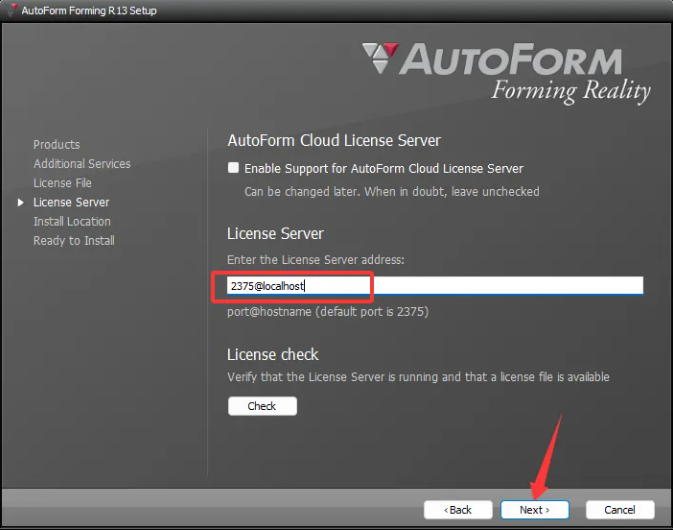Go to Additional Services step
This screenshot has height=530, width=673.
[82, 164]
